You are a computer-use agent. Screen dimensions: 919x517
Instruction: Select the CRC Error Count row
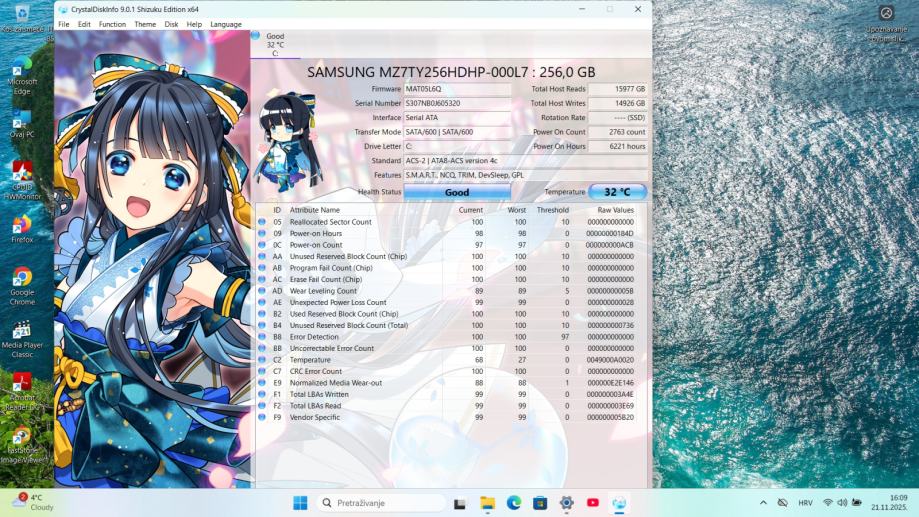click(451, 371)
